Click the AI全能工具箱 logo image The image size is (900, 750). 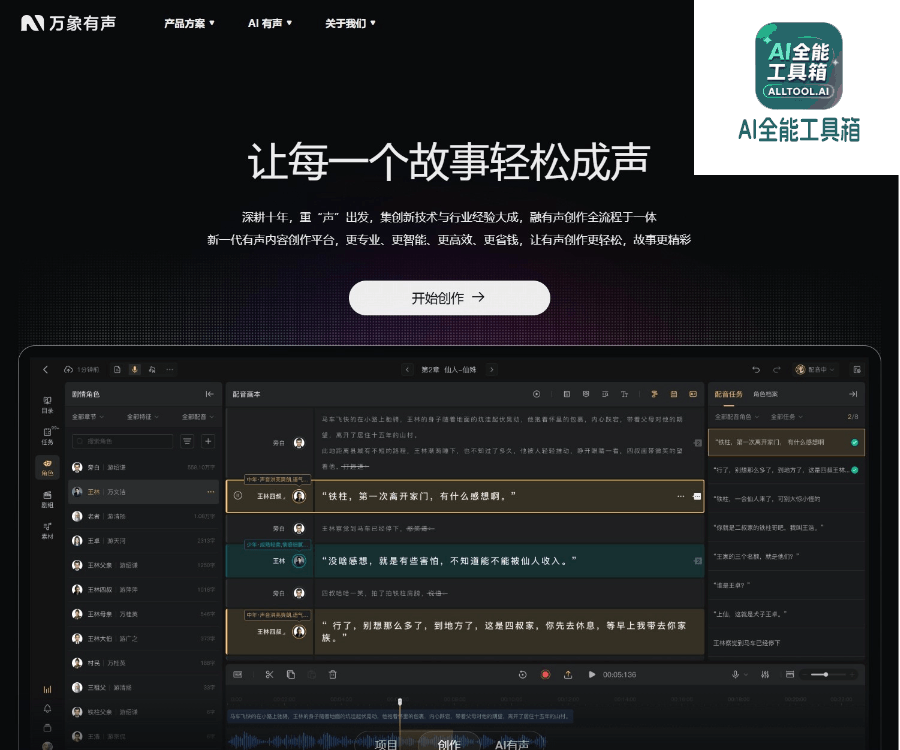click(x=798, y=65)
